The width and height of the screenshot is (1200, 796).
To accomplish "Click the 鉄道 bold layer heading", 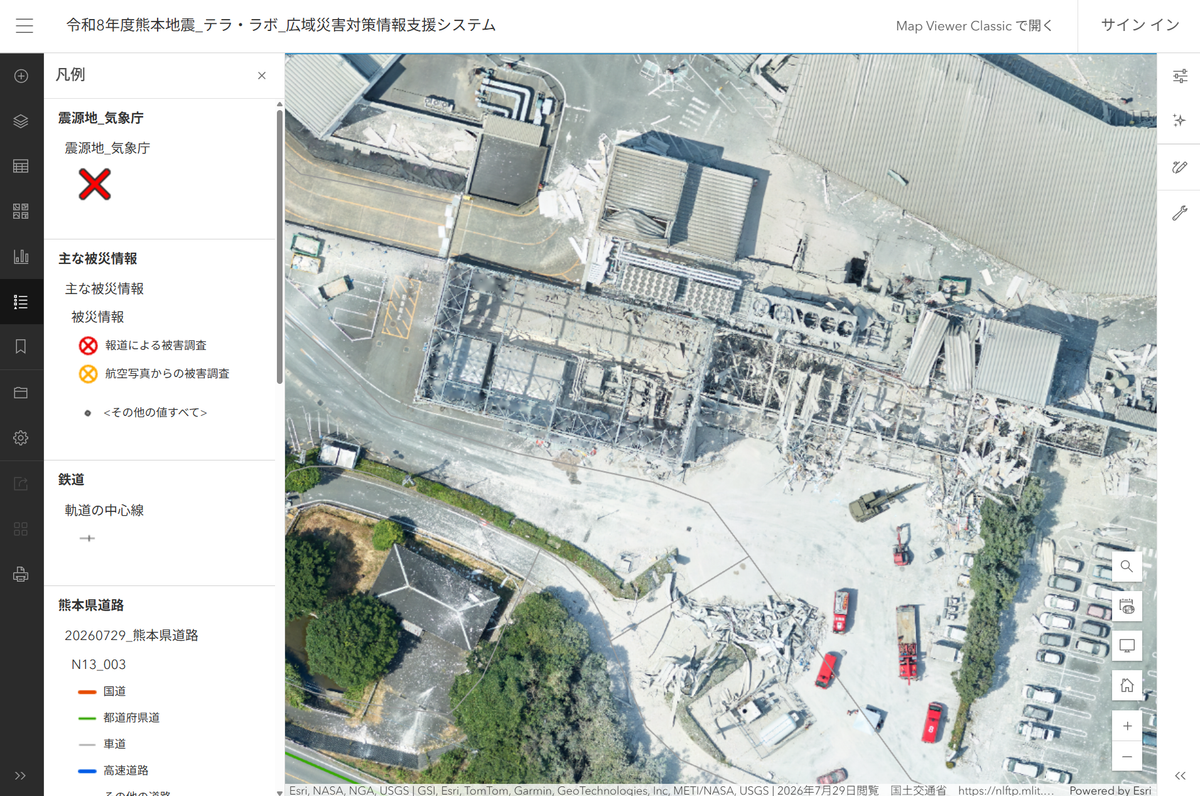I will (x=71, y=480).
